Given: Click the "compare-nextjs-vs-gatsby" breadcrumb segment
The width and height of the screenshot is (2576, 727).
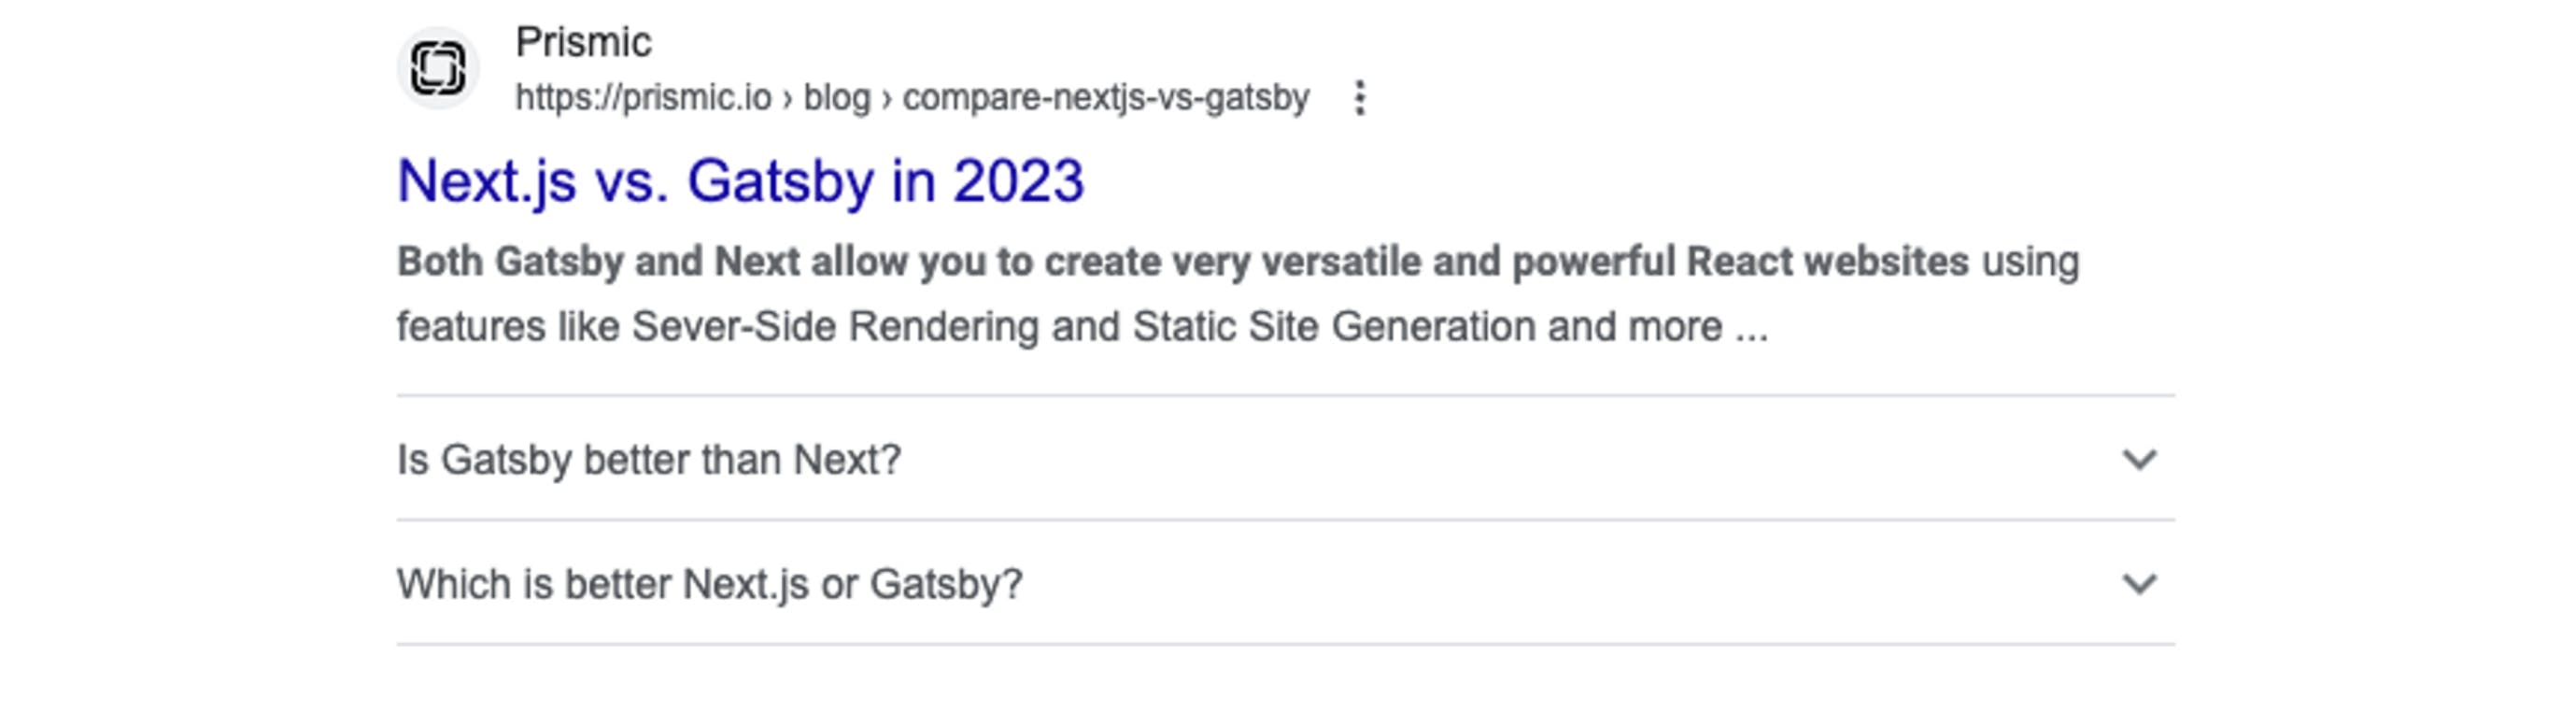Looking at the screenshot, I should pos(1105,98).
